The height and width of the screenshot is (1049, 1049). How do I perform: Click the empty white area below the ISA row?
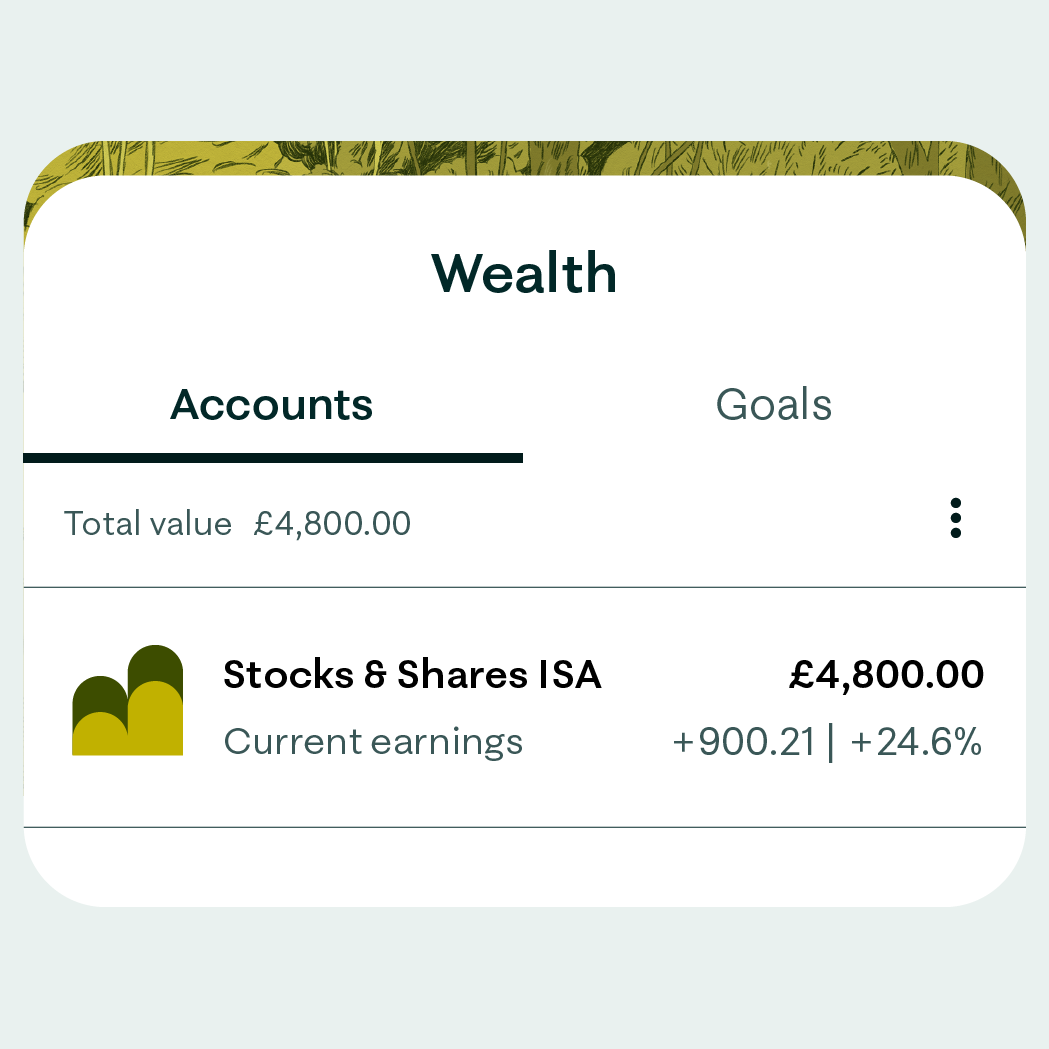pos(524,866)
